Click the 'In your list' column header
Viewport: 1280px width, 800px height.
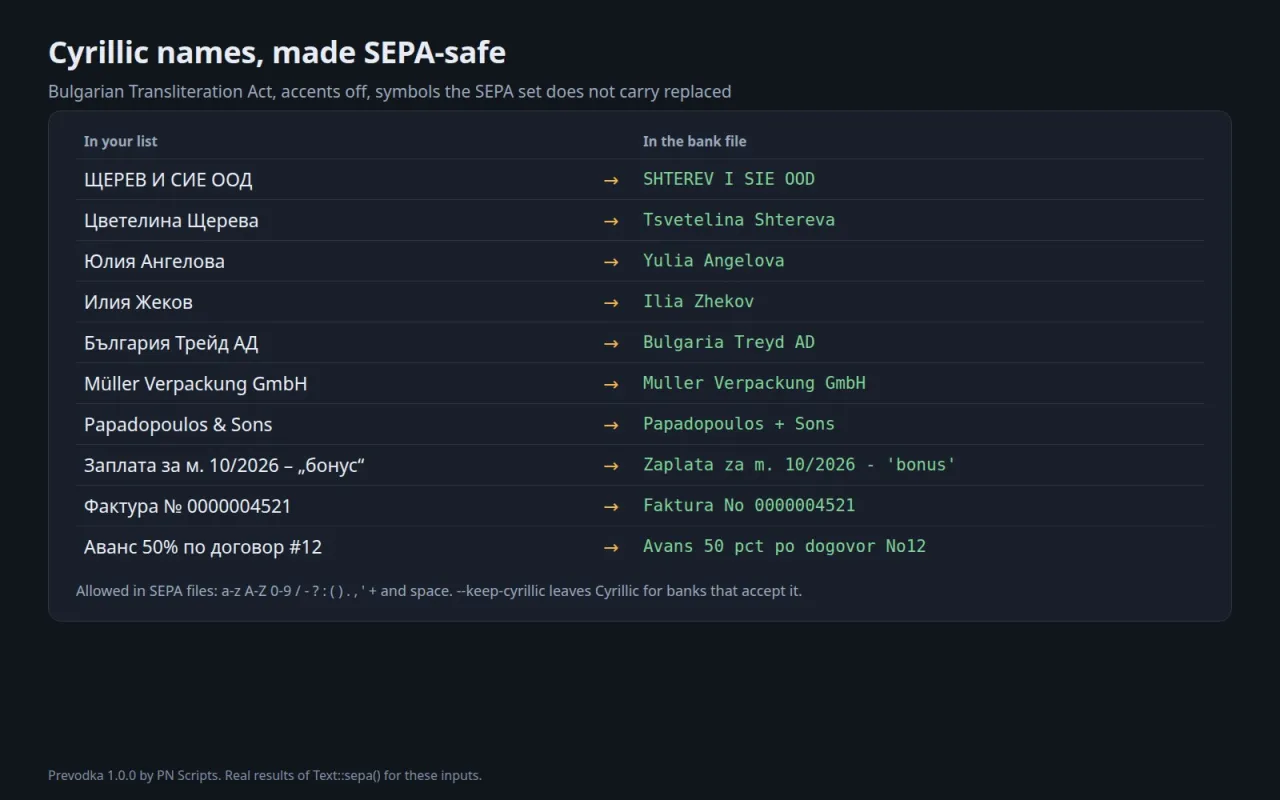click(x=120, y=141)
